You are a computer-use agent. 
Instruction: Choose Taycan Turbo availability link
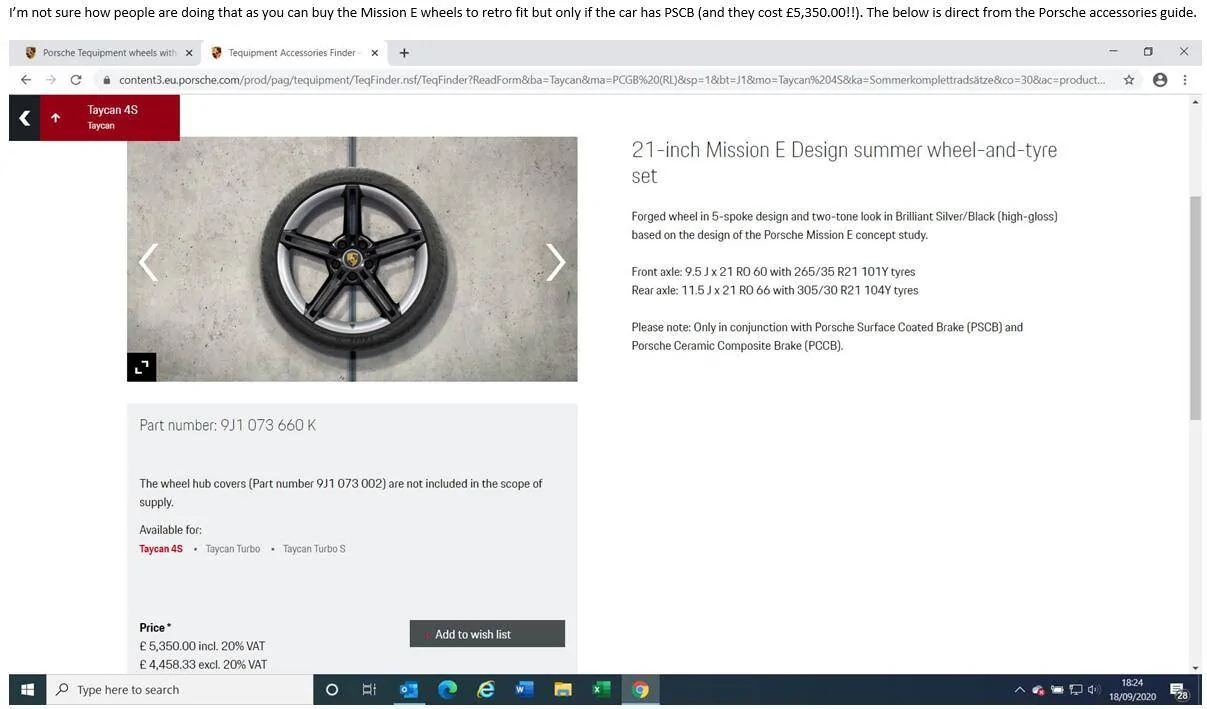[233, 549]
